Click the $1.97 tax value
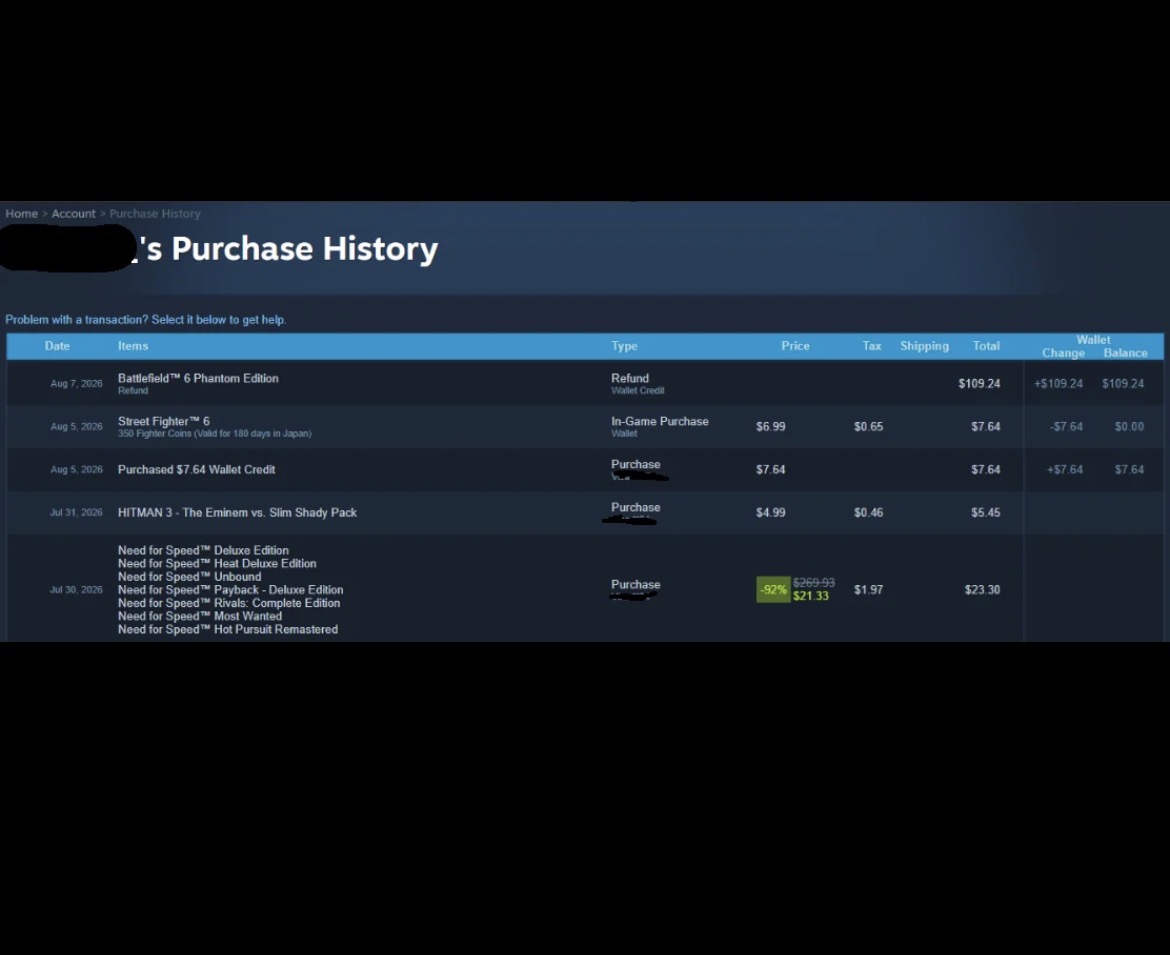 pos(869,589)
